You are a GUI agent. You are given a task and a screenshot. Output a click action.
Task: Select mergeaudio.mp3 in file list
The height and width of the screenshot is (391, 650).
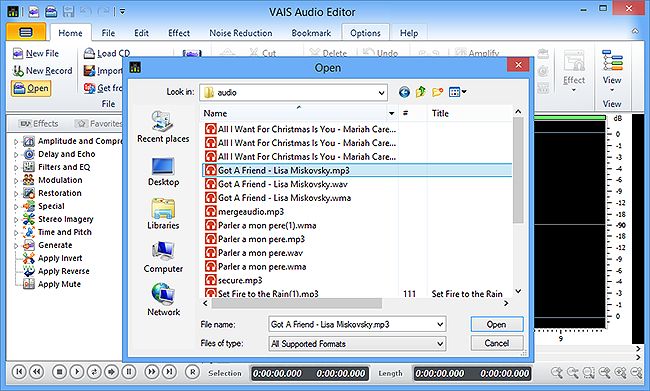click(251, 211)
